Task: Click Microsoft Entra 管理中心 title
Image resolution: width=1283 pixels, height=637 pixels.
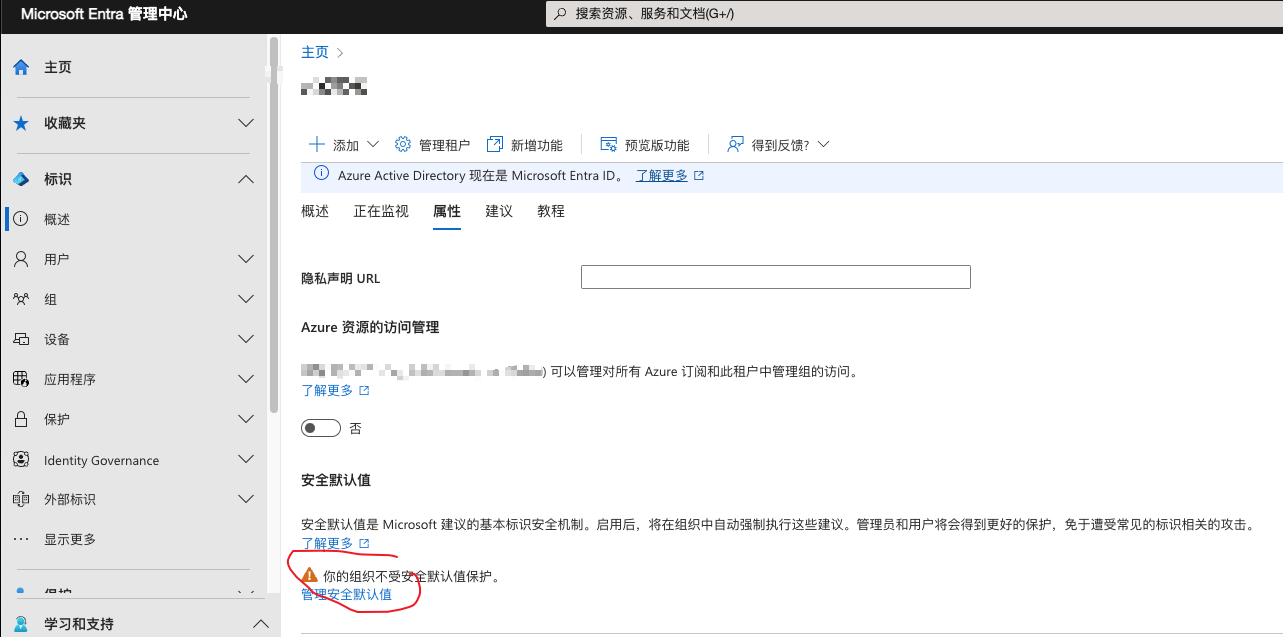Action: coord(104,14)
